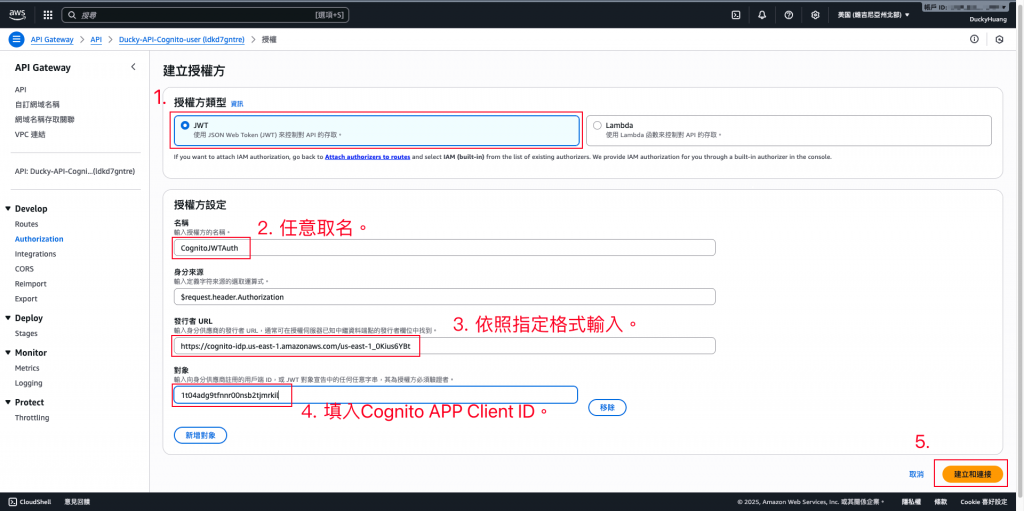
Task: Launch CloudShell from top bar icon
Action: [x=735, y=14]
